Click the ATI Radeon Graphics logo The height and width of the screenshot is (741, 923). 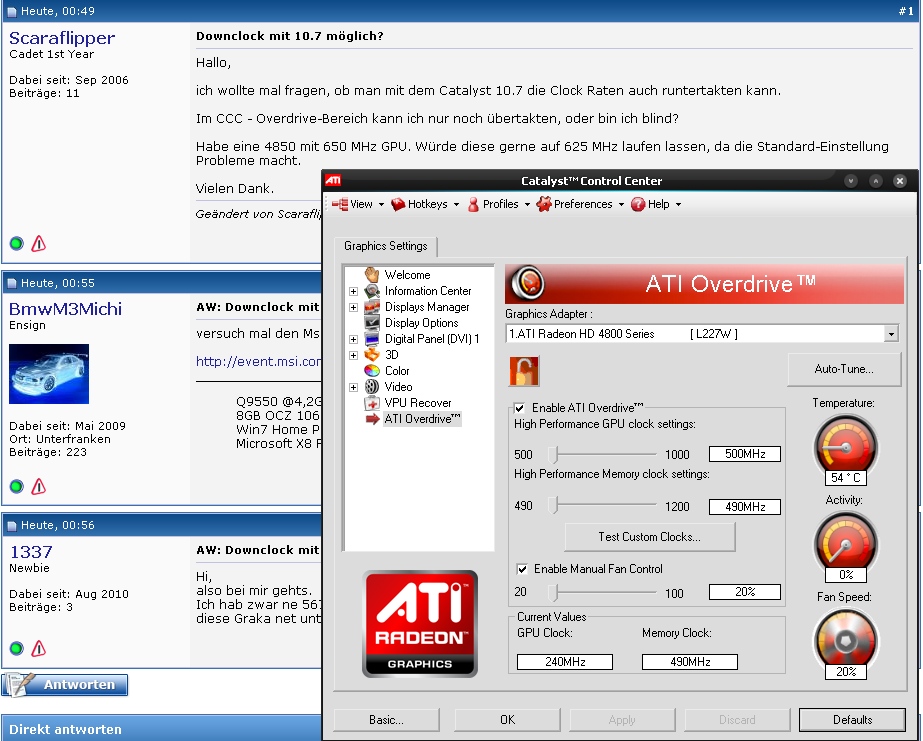pyautogui.click(x=420, y=624)
